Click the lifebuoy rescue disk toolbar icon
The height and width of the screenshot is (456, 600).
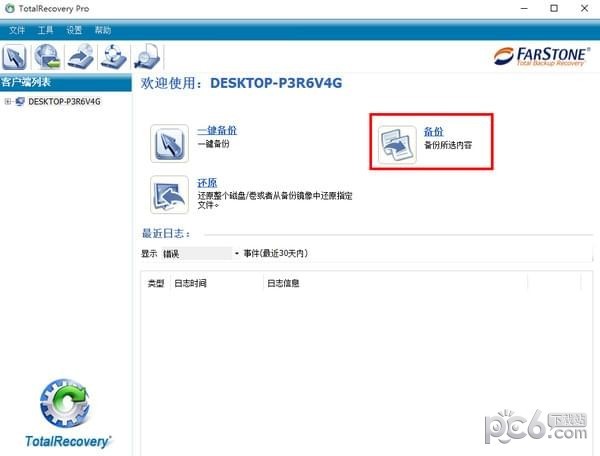pyautogui.click(x=113, y=57)
